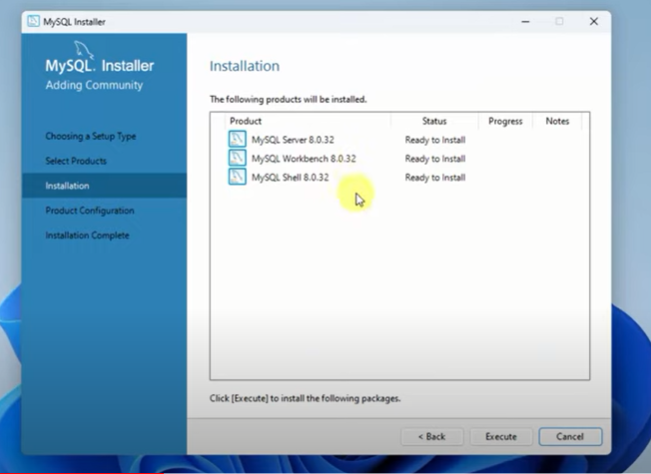651x474 pixels.
Task: Select the MySQL Workbench 8.0.32 row text
Action: pos(303,159)
